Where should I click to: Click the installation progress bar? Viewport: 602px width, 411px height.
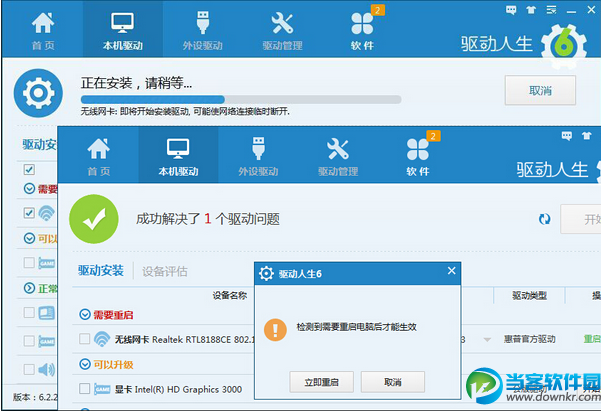pos(241,99)
